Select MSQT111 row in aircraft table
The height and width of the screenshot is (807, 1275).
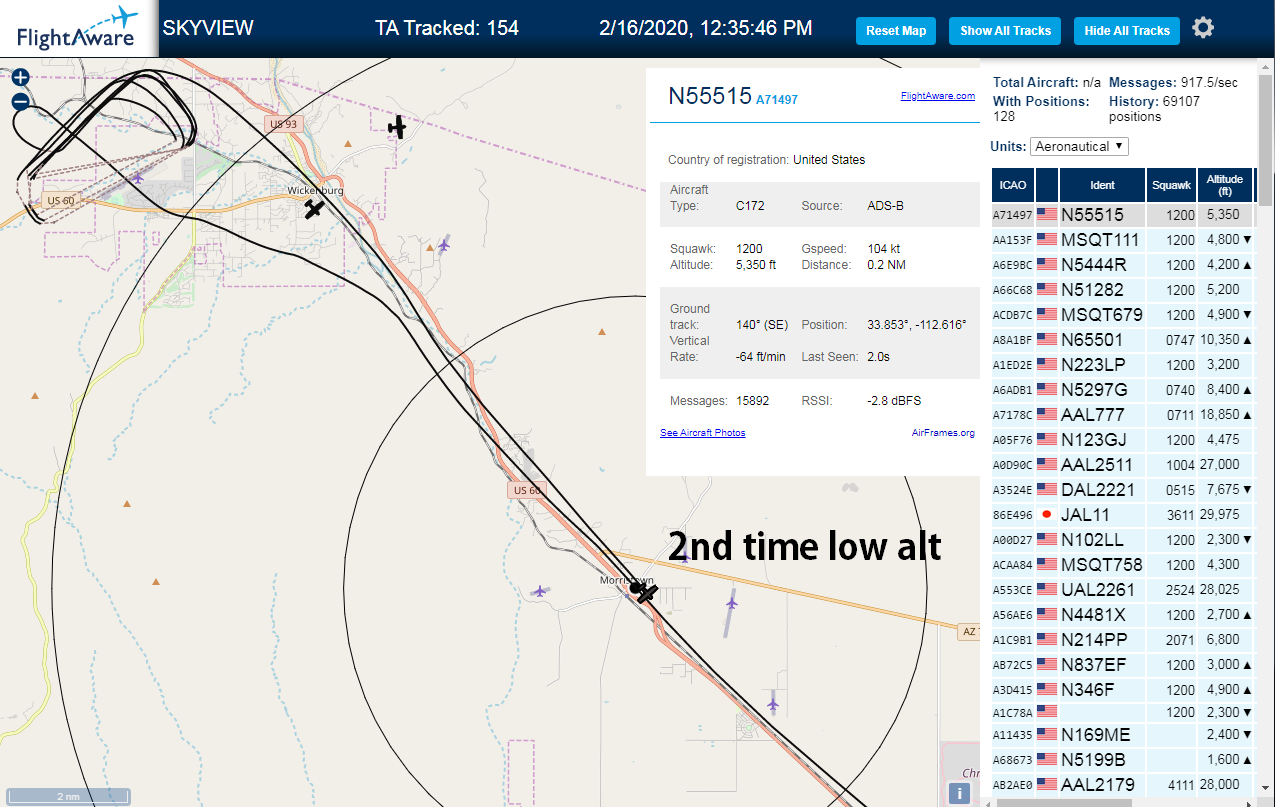pos(1122,239)
